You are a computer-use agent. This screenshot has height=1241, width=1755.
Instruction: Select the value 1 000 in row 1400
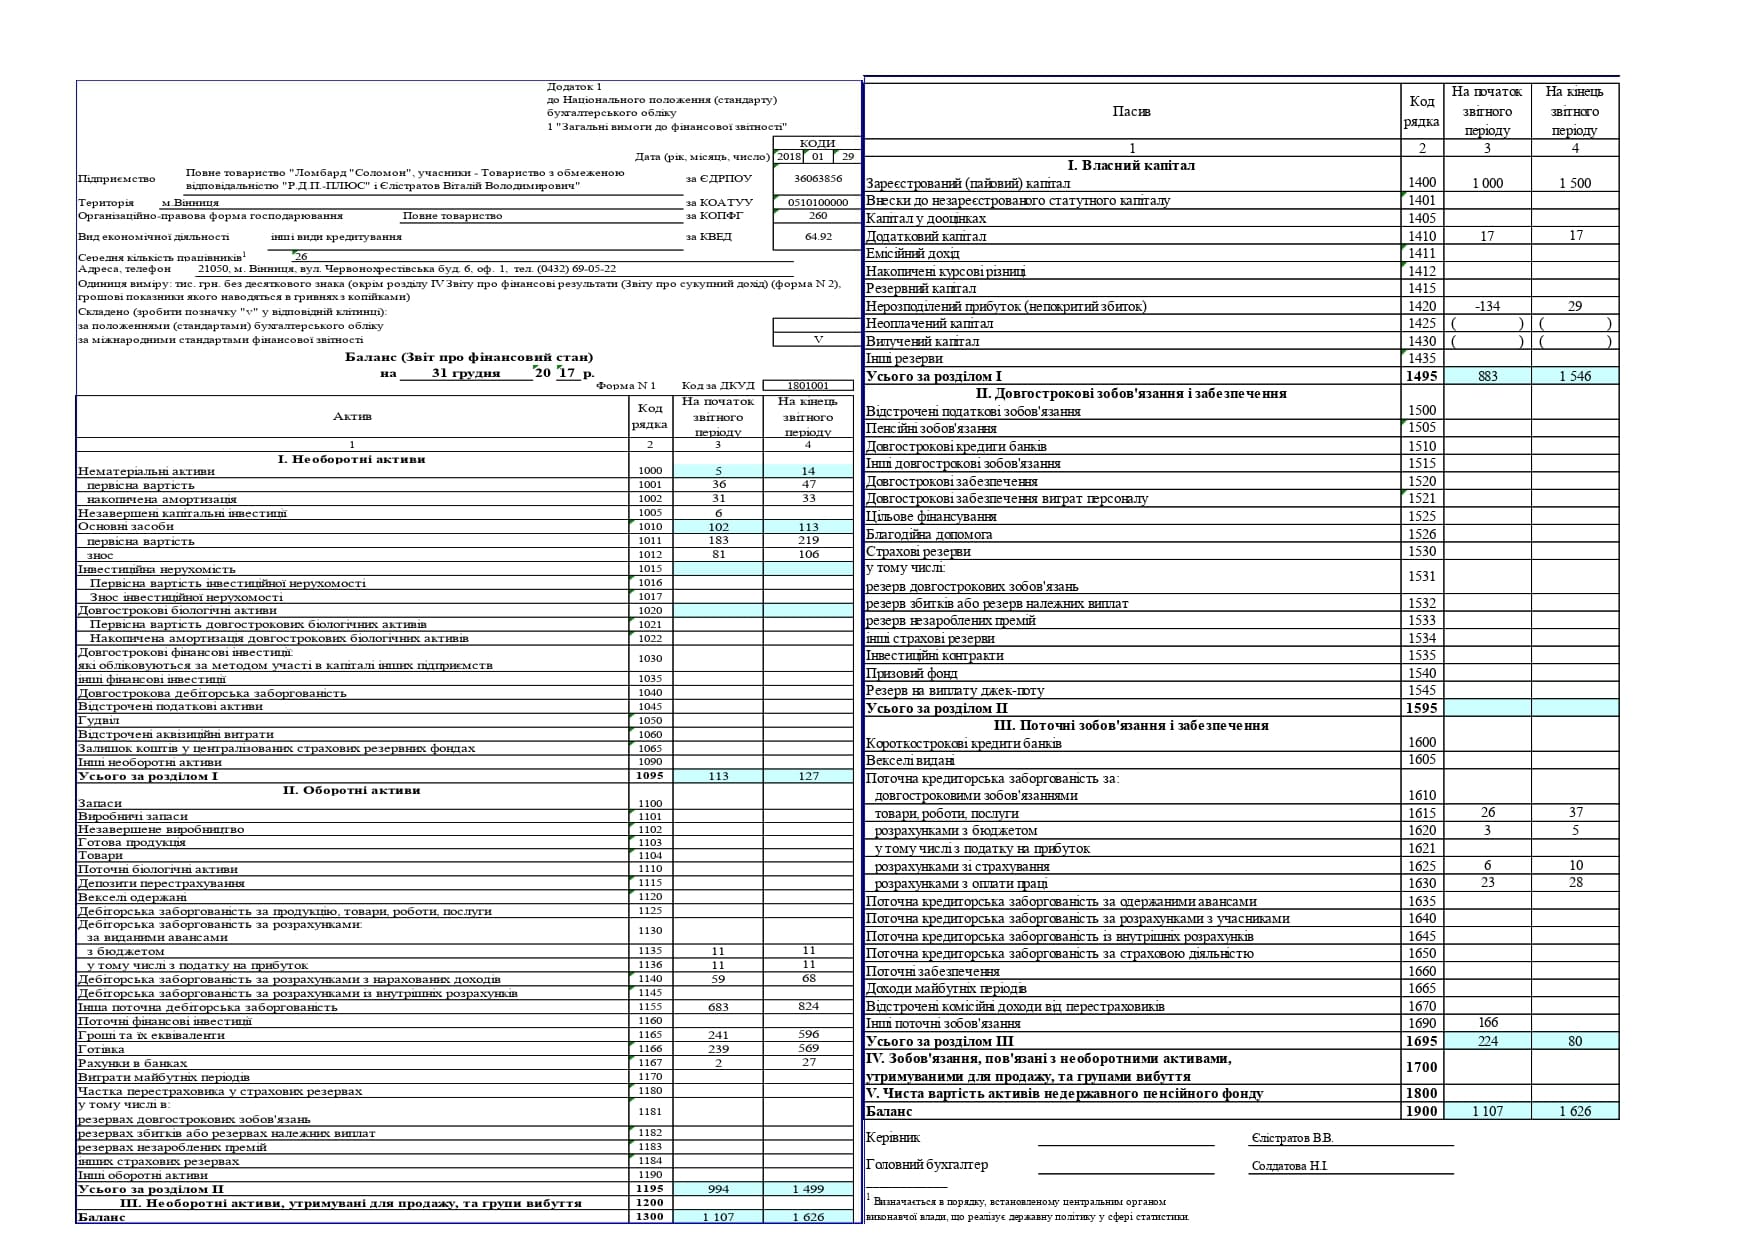(1487, 183)
